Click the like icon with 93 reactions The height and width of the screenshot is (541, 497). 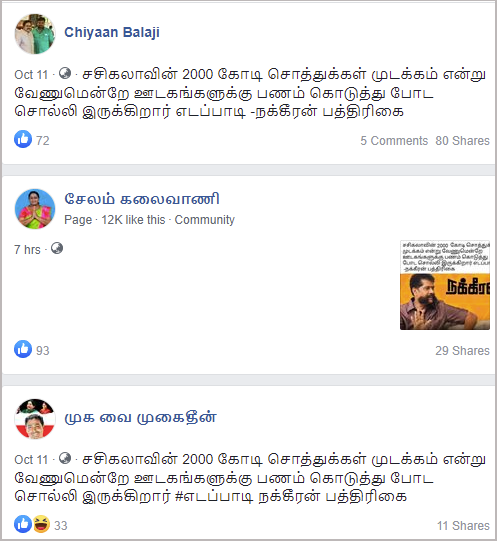click(23, 349)
